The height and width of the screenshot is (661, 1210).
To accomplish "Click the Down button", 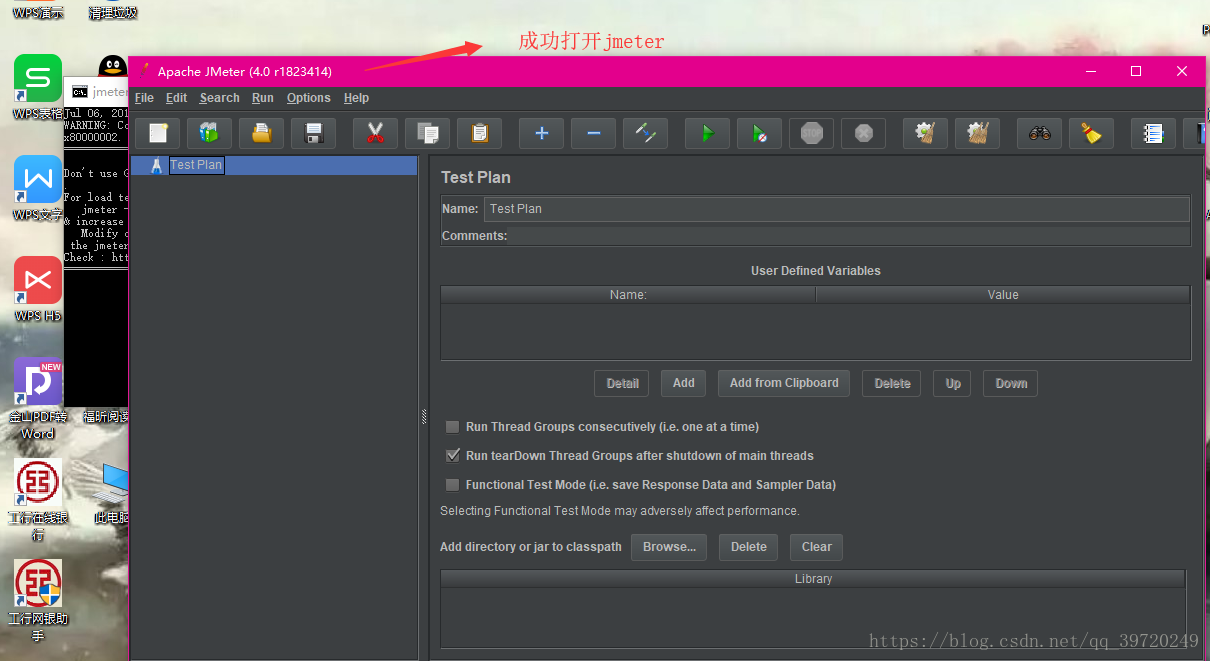I will (x=1011, y=383).
